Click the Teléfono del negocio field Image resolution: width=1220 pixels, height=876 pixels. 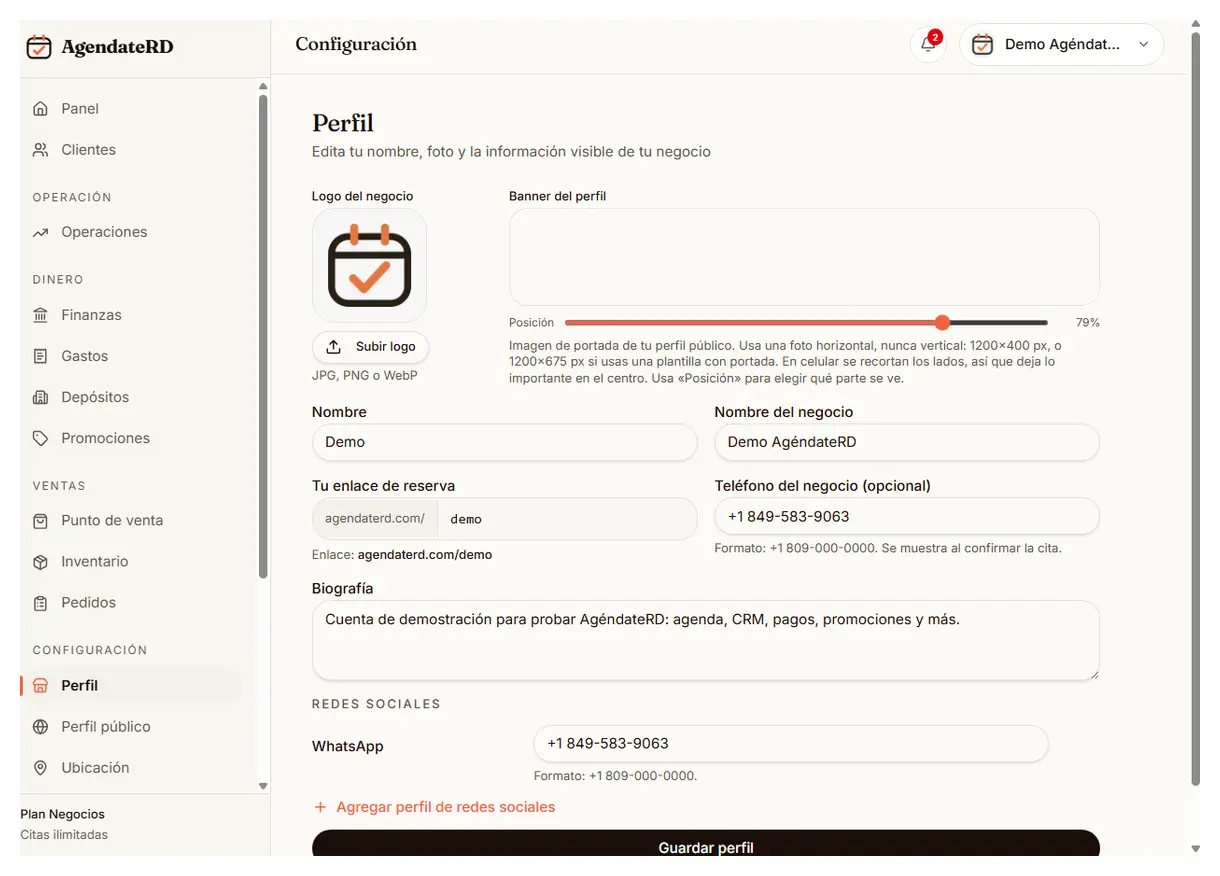(x=907, y=517)
